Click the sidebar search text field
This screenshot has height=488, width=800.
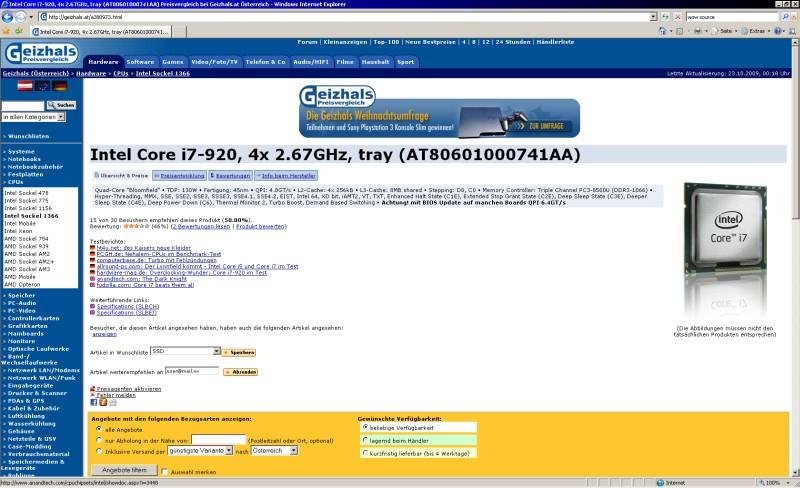pyautogui.click(x=23, y=106)
